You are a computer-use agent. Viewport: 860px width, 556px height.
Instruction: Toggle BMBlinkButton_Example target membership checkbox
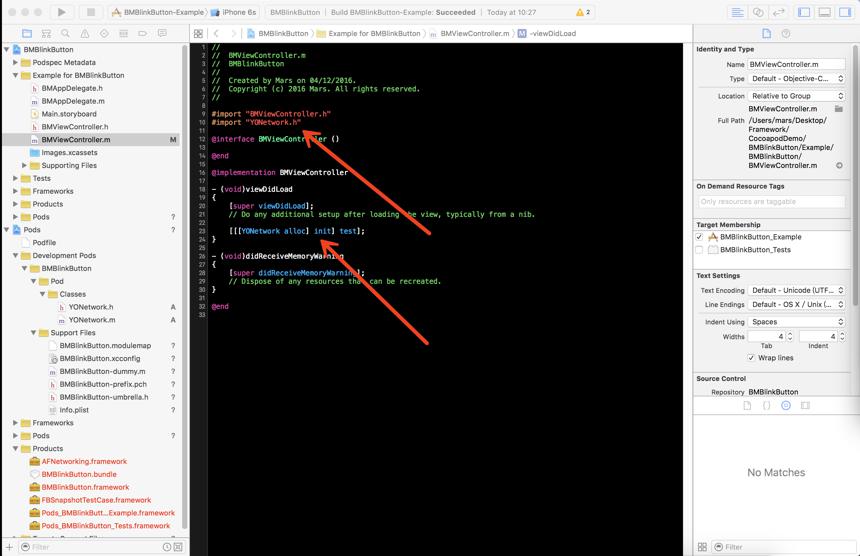(x=699, y=237)
